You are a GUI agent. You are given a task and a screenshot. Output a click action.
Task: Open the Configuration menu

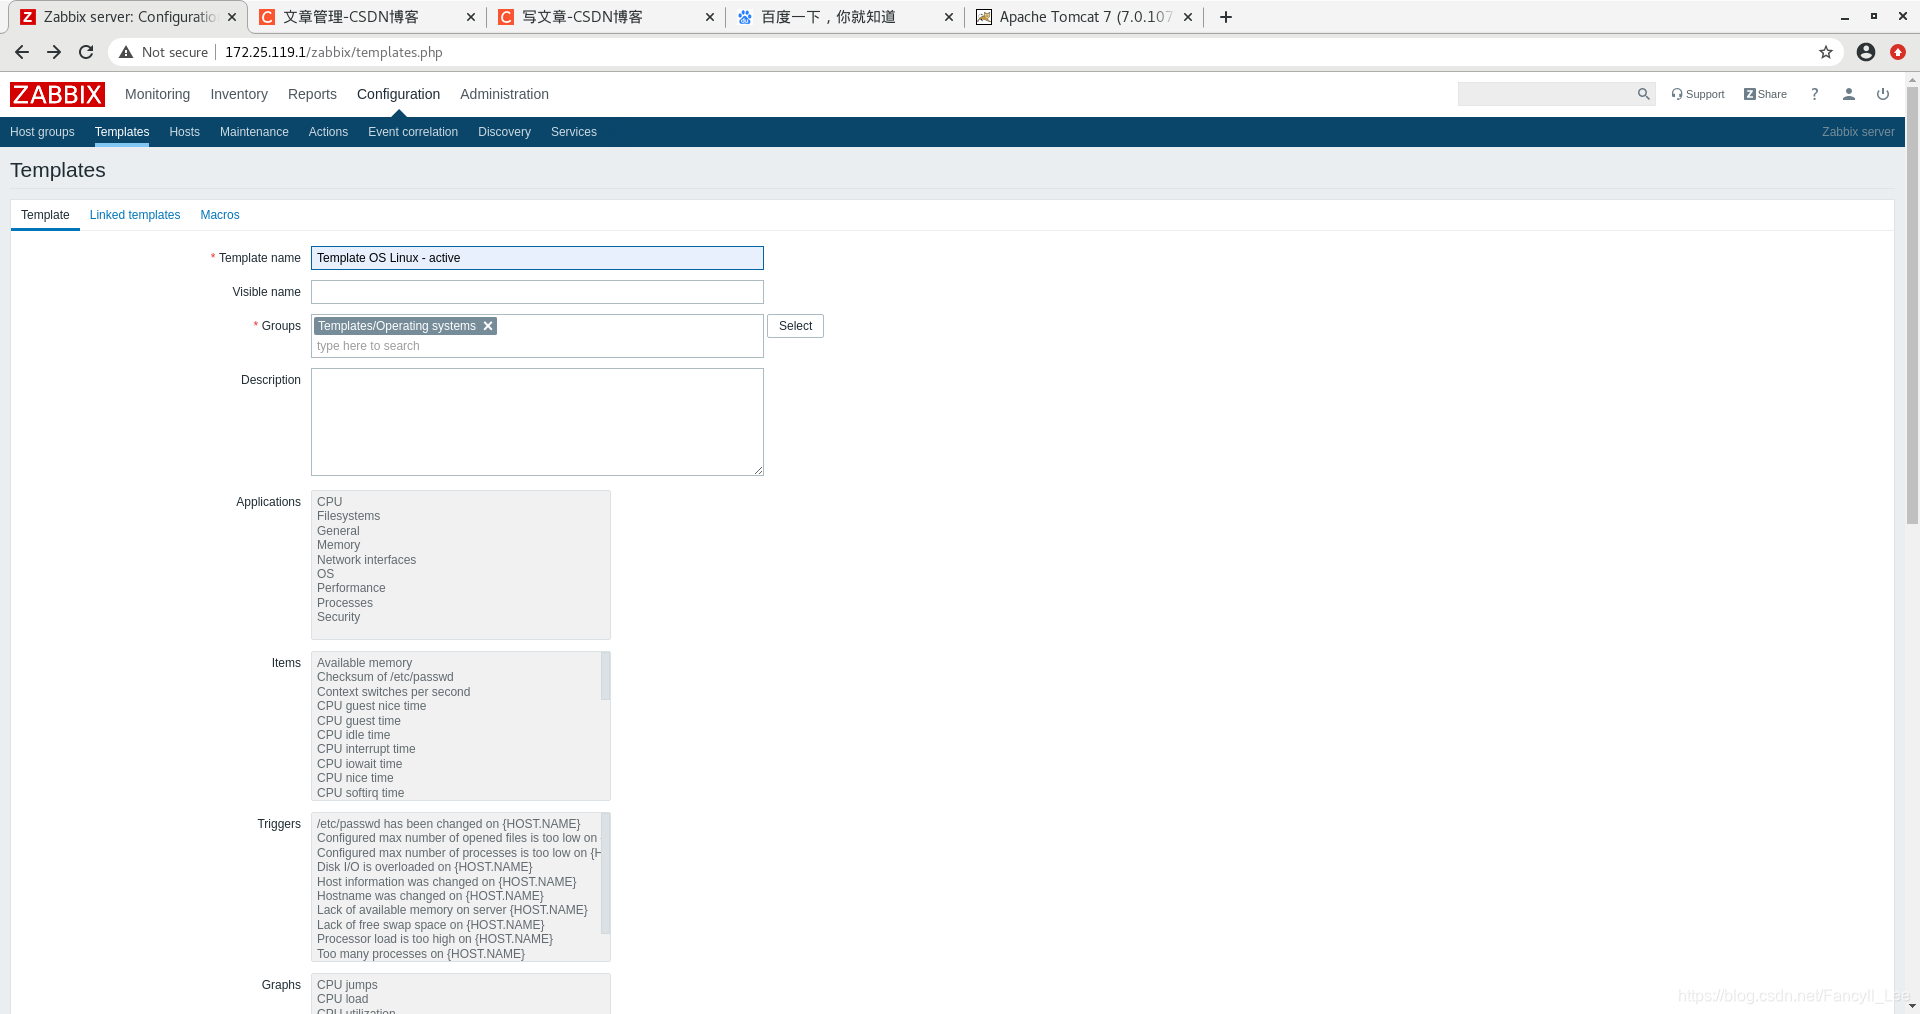coord(398,94)
